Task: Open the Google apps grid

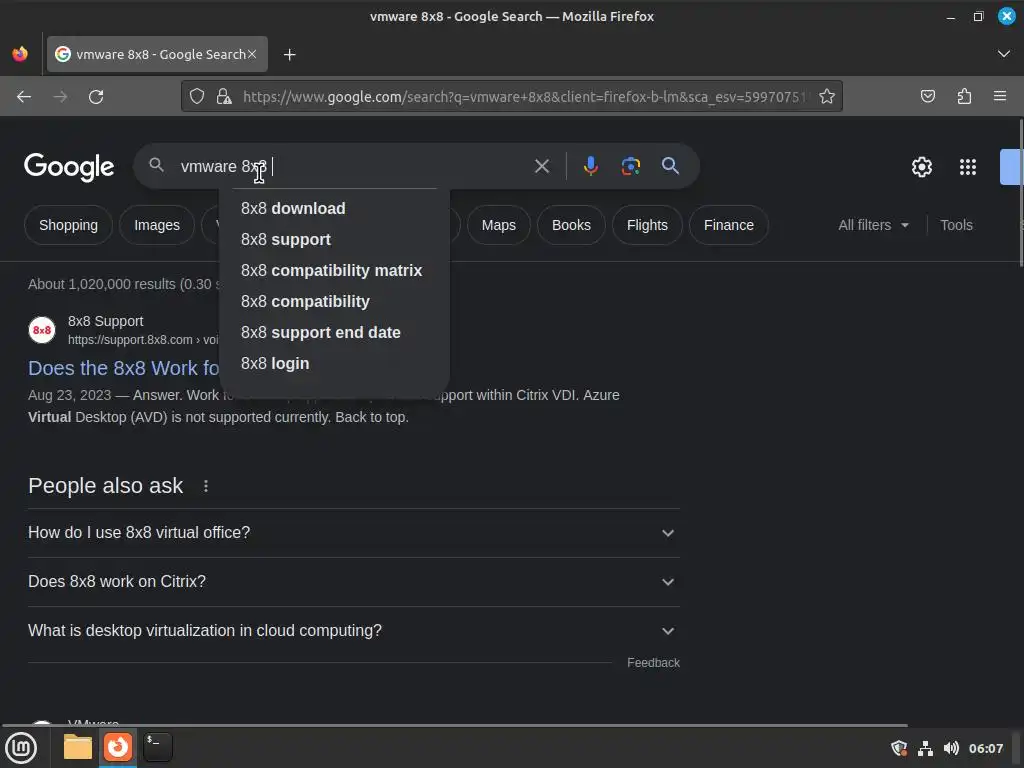Action: point(968,167)
